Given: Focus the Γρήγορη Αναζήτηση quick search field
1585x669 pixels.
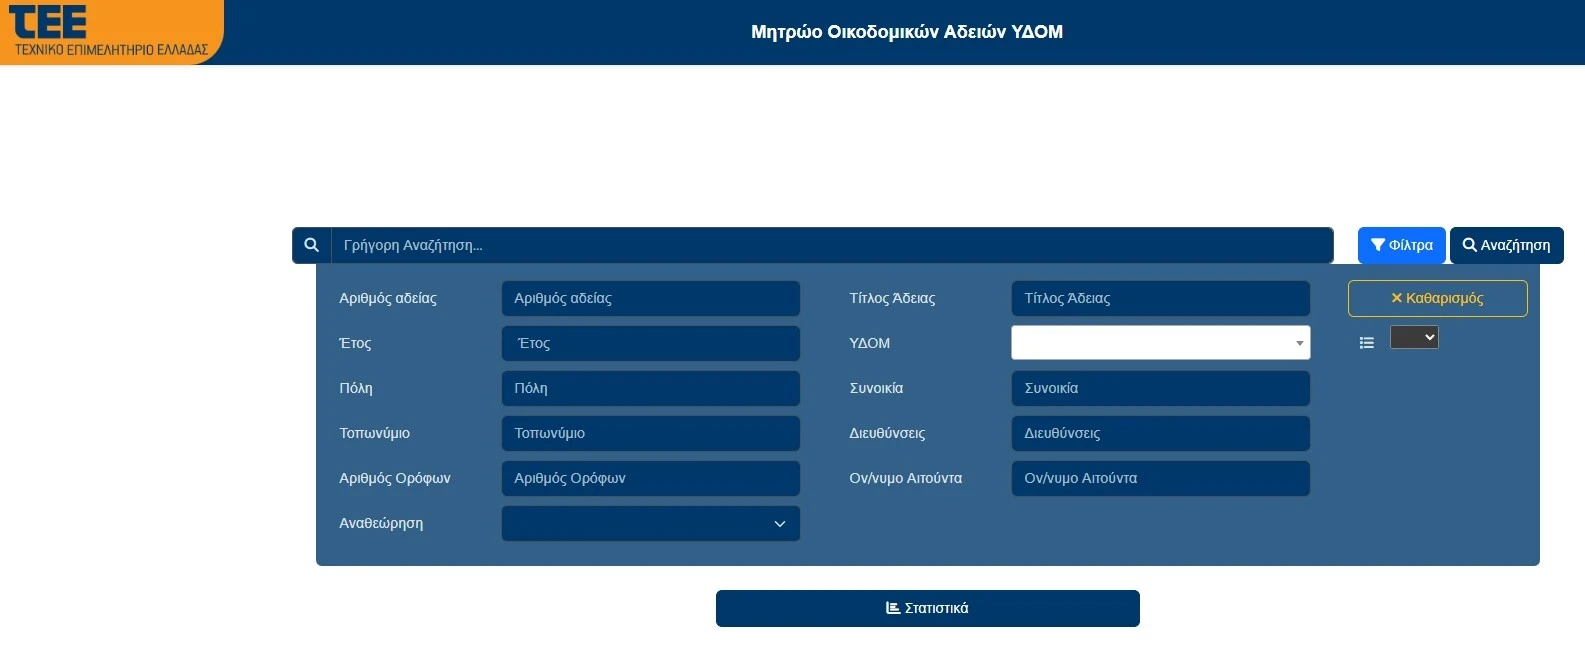Looking at the screenshot, I should pyautogui.click(x=832, y=245).
